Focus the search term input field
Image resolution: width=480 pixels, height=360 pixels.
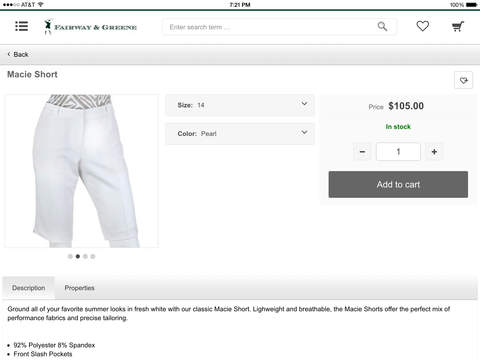click(270, 27)
